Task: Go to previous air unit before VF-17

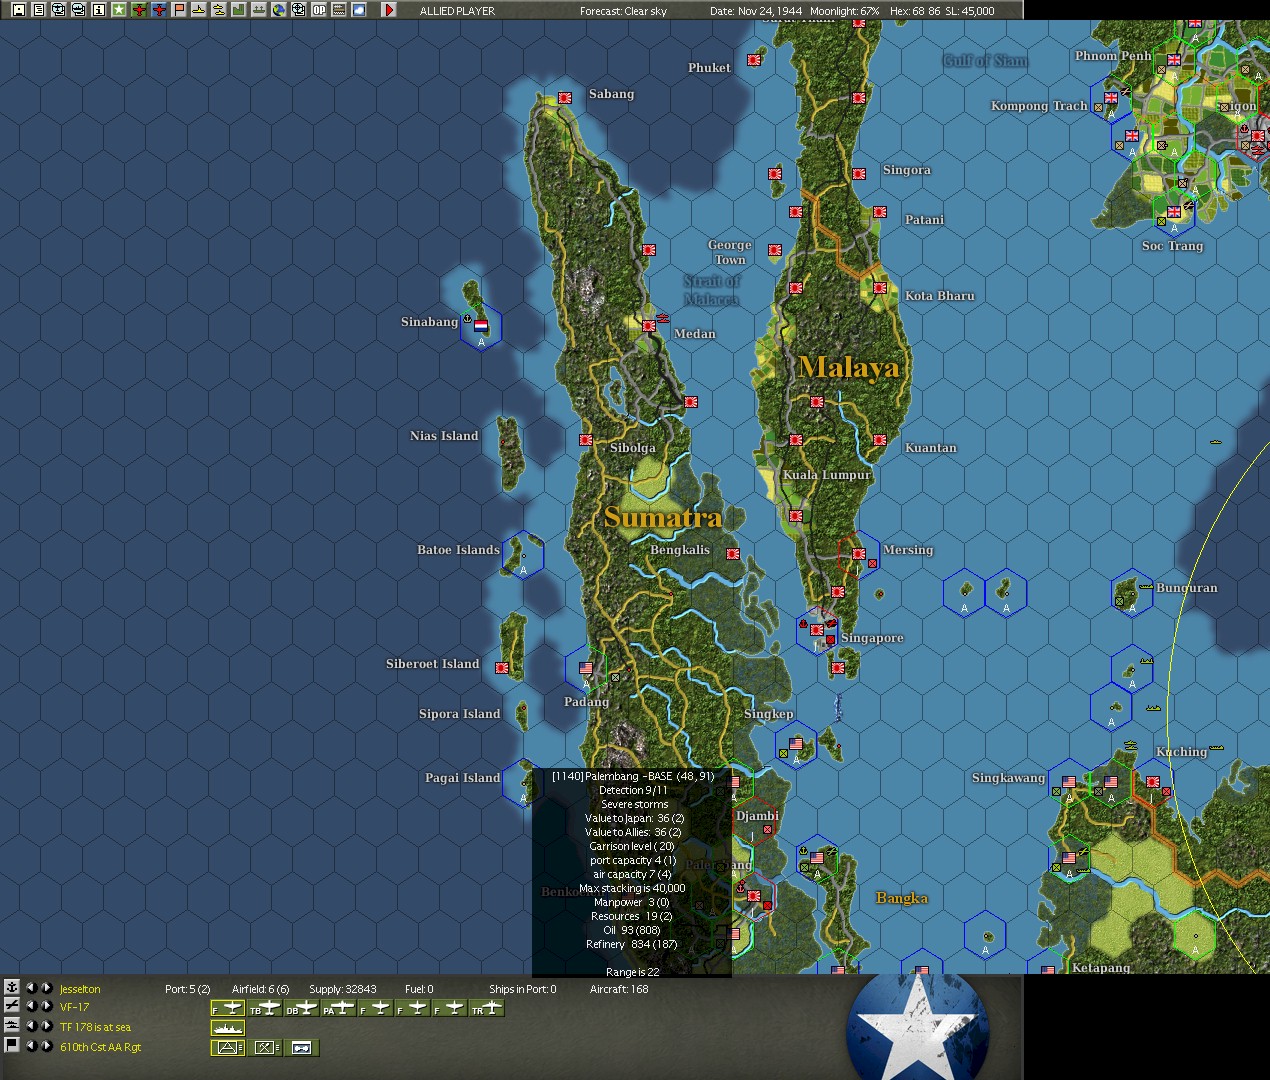Action: (30, 1007)
